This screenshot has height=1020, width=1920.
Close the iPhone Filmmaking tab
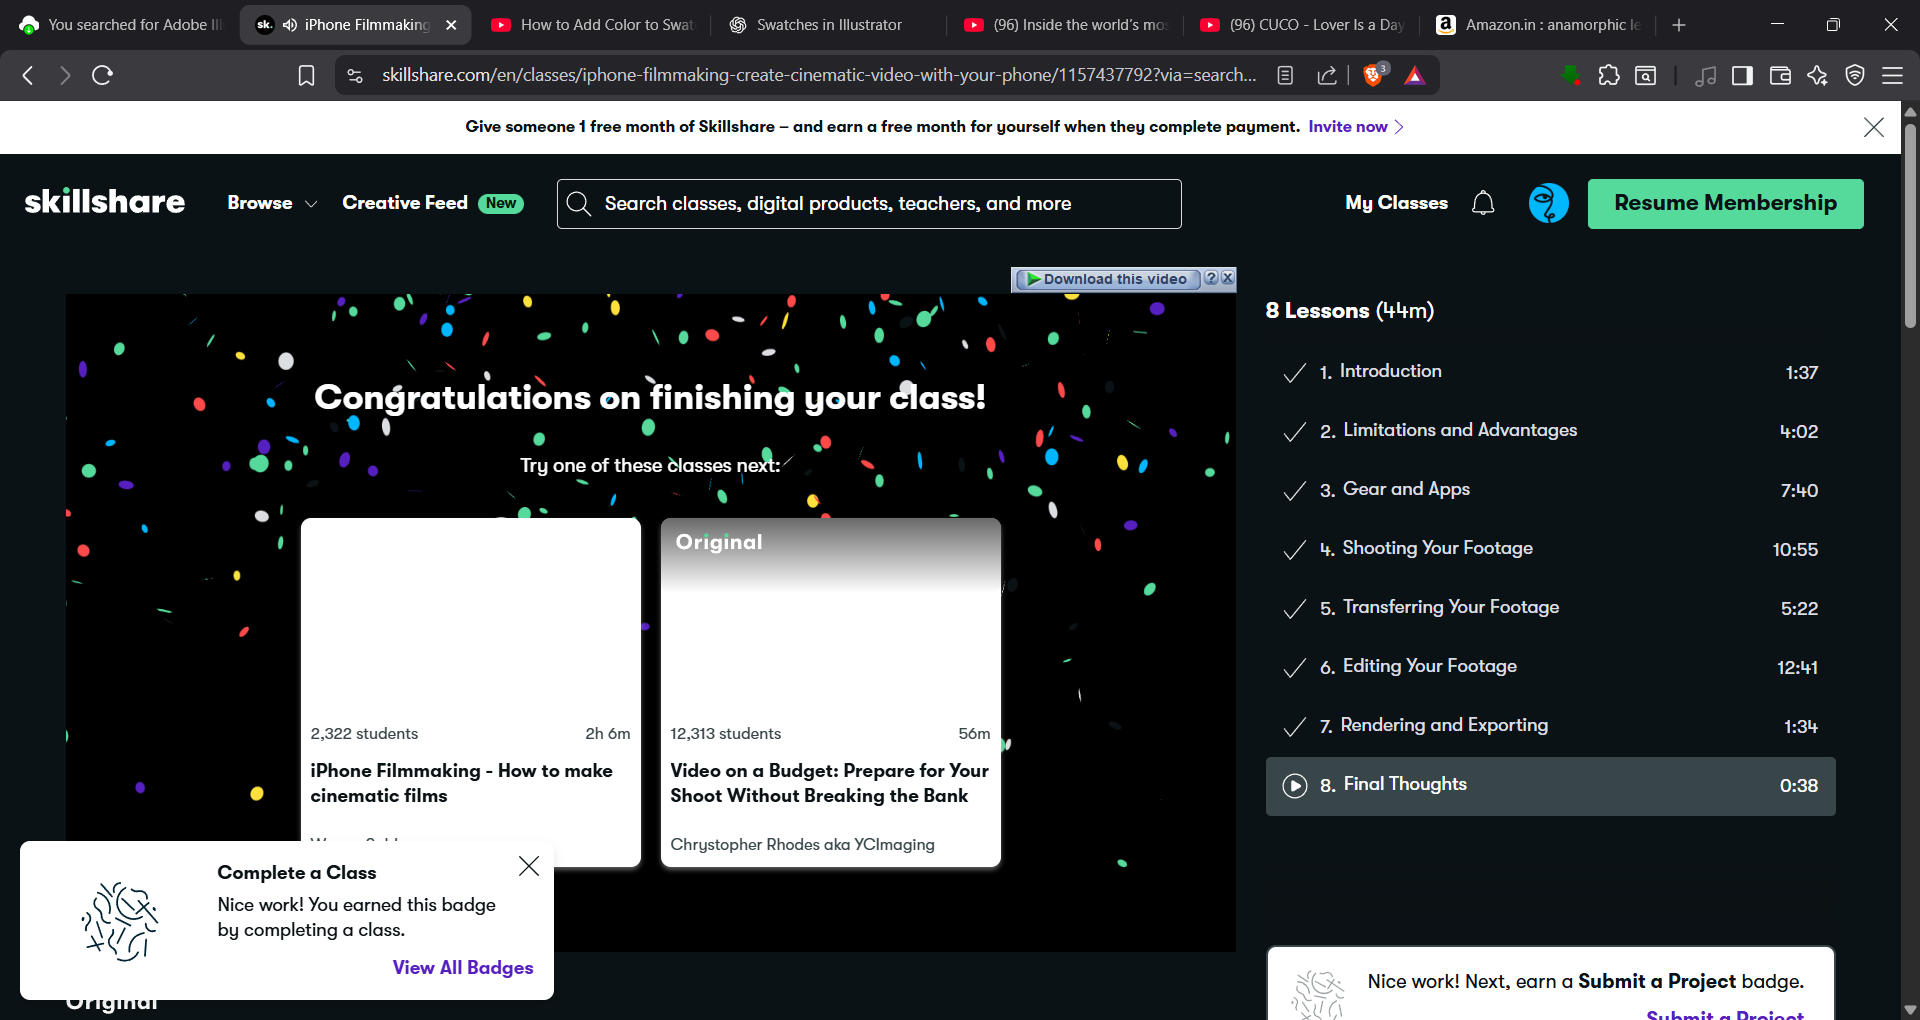(x=451, y=25)
